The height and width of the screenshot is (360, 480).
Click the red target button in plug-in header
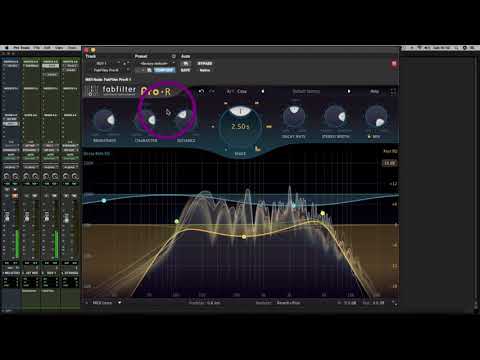coord(394,63)
